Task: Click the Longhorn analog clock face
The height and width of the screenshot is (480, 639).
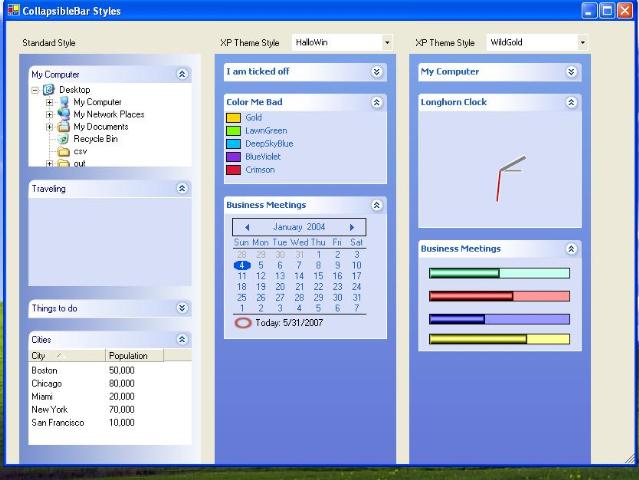Action: (500, 170)
